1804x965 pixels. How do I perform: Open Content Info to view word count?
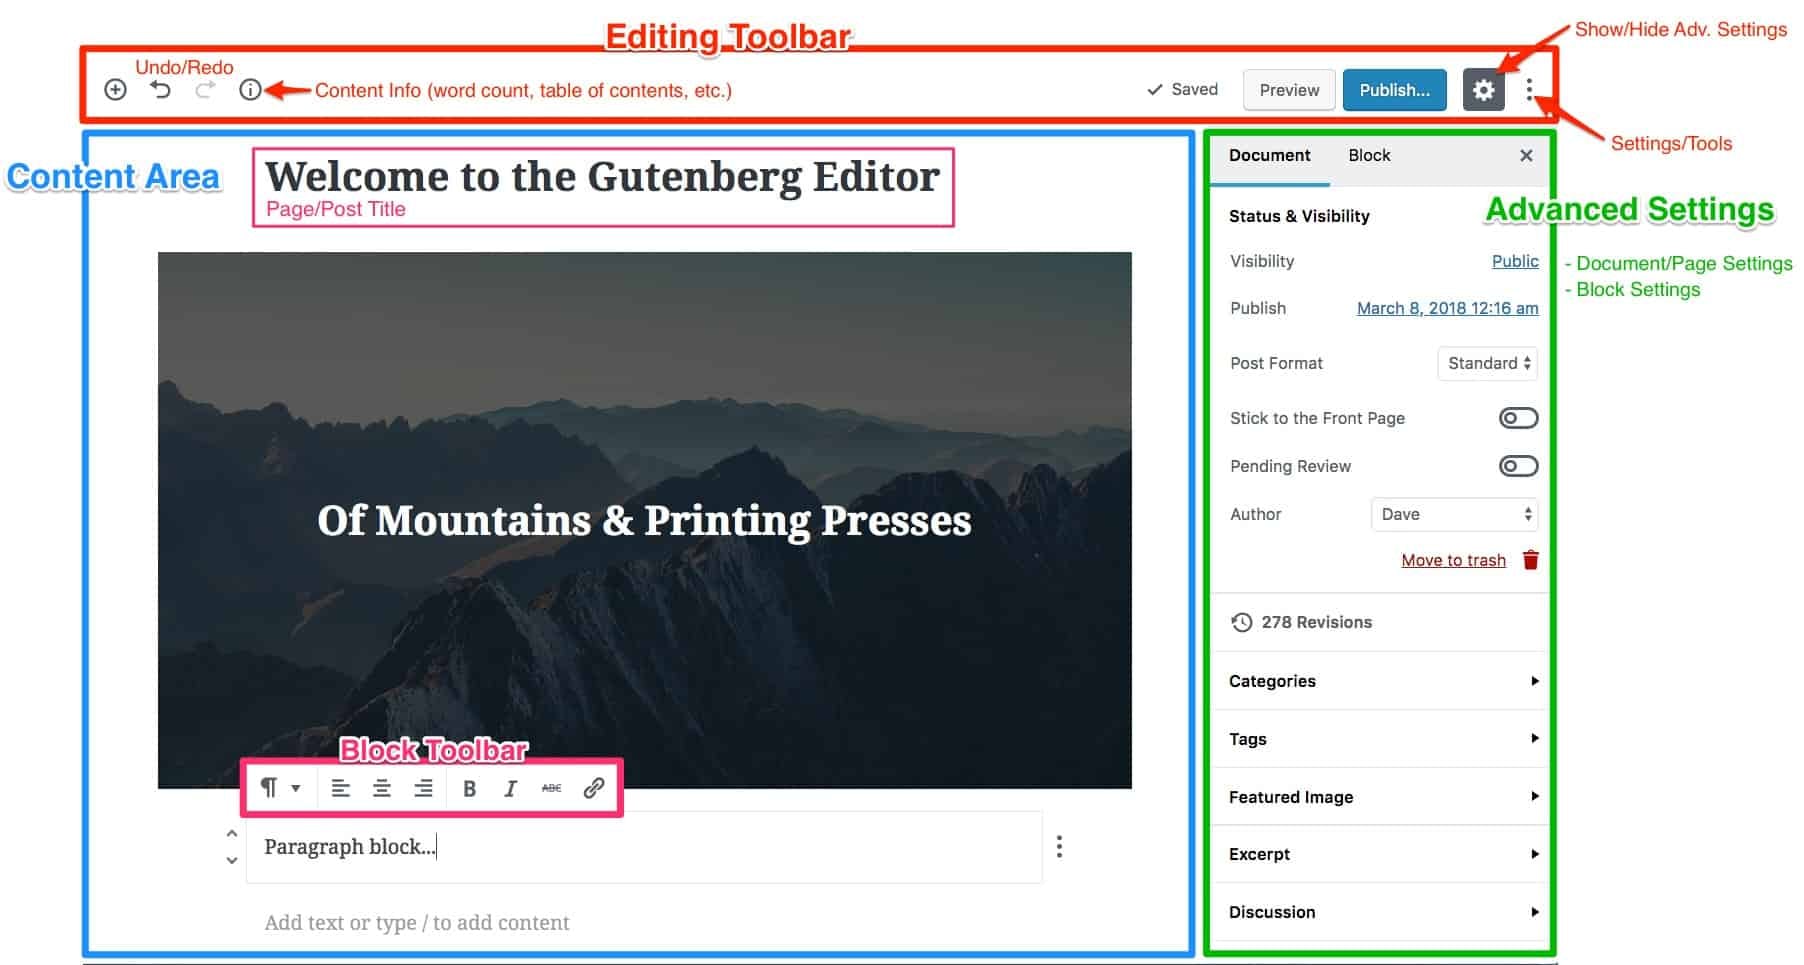point(250,89)
